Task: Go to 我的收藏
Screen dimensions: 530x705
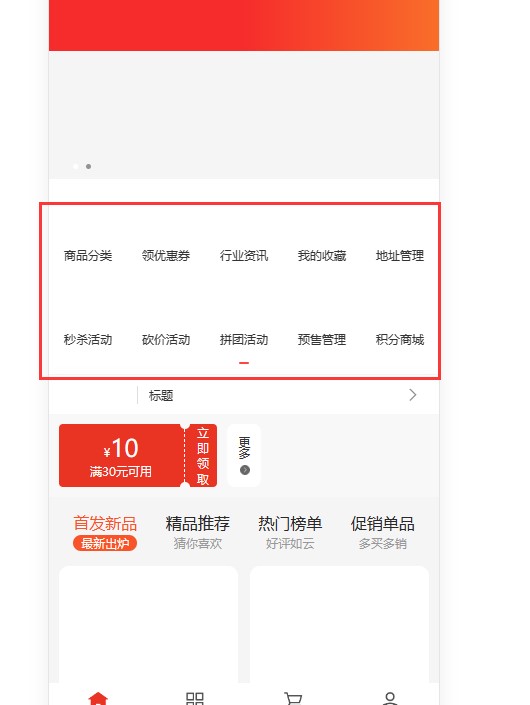Action: 322,255
